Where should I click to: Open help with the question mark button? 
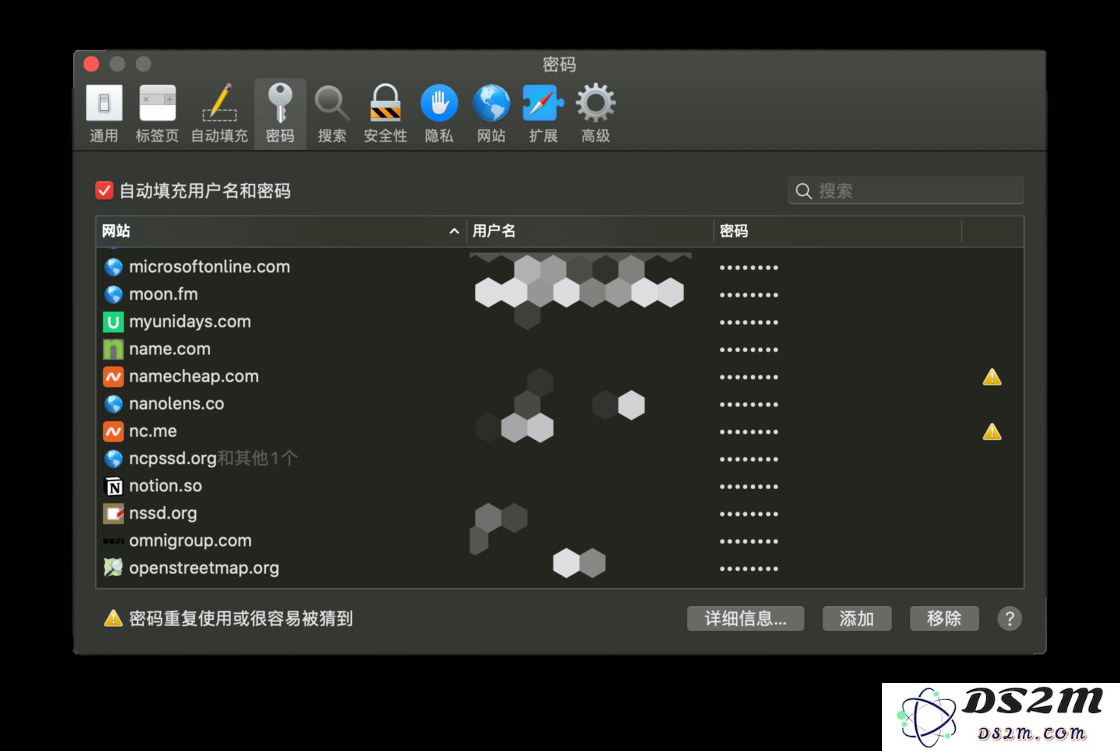[1009, 619]
